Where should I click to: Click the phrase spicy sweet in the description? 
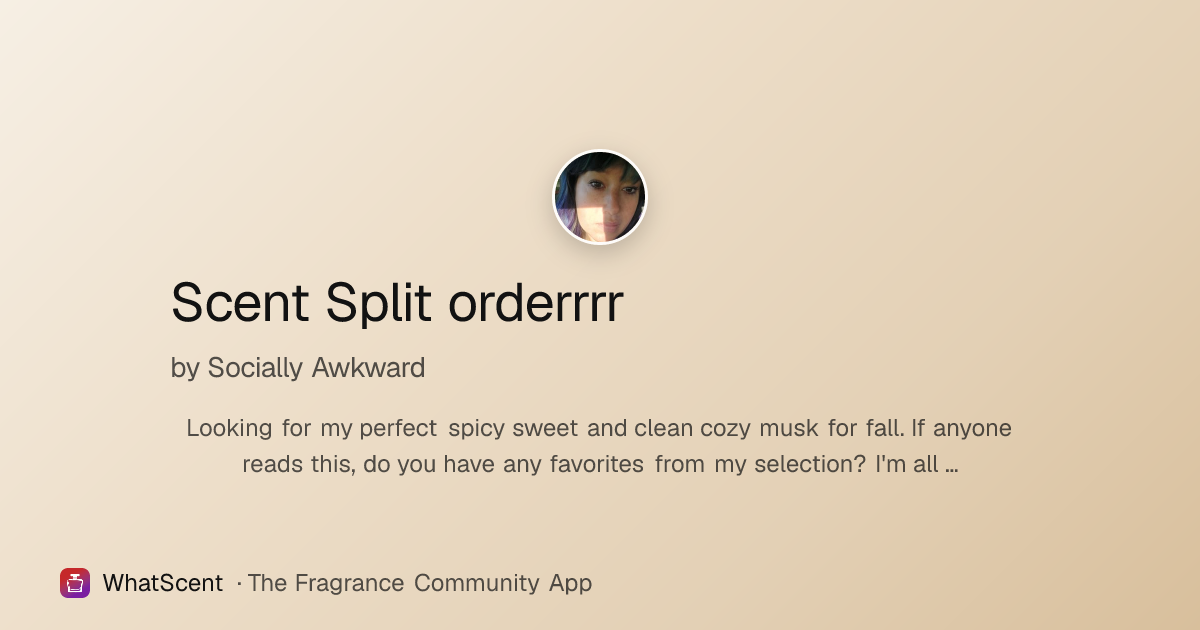[513, 429]
